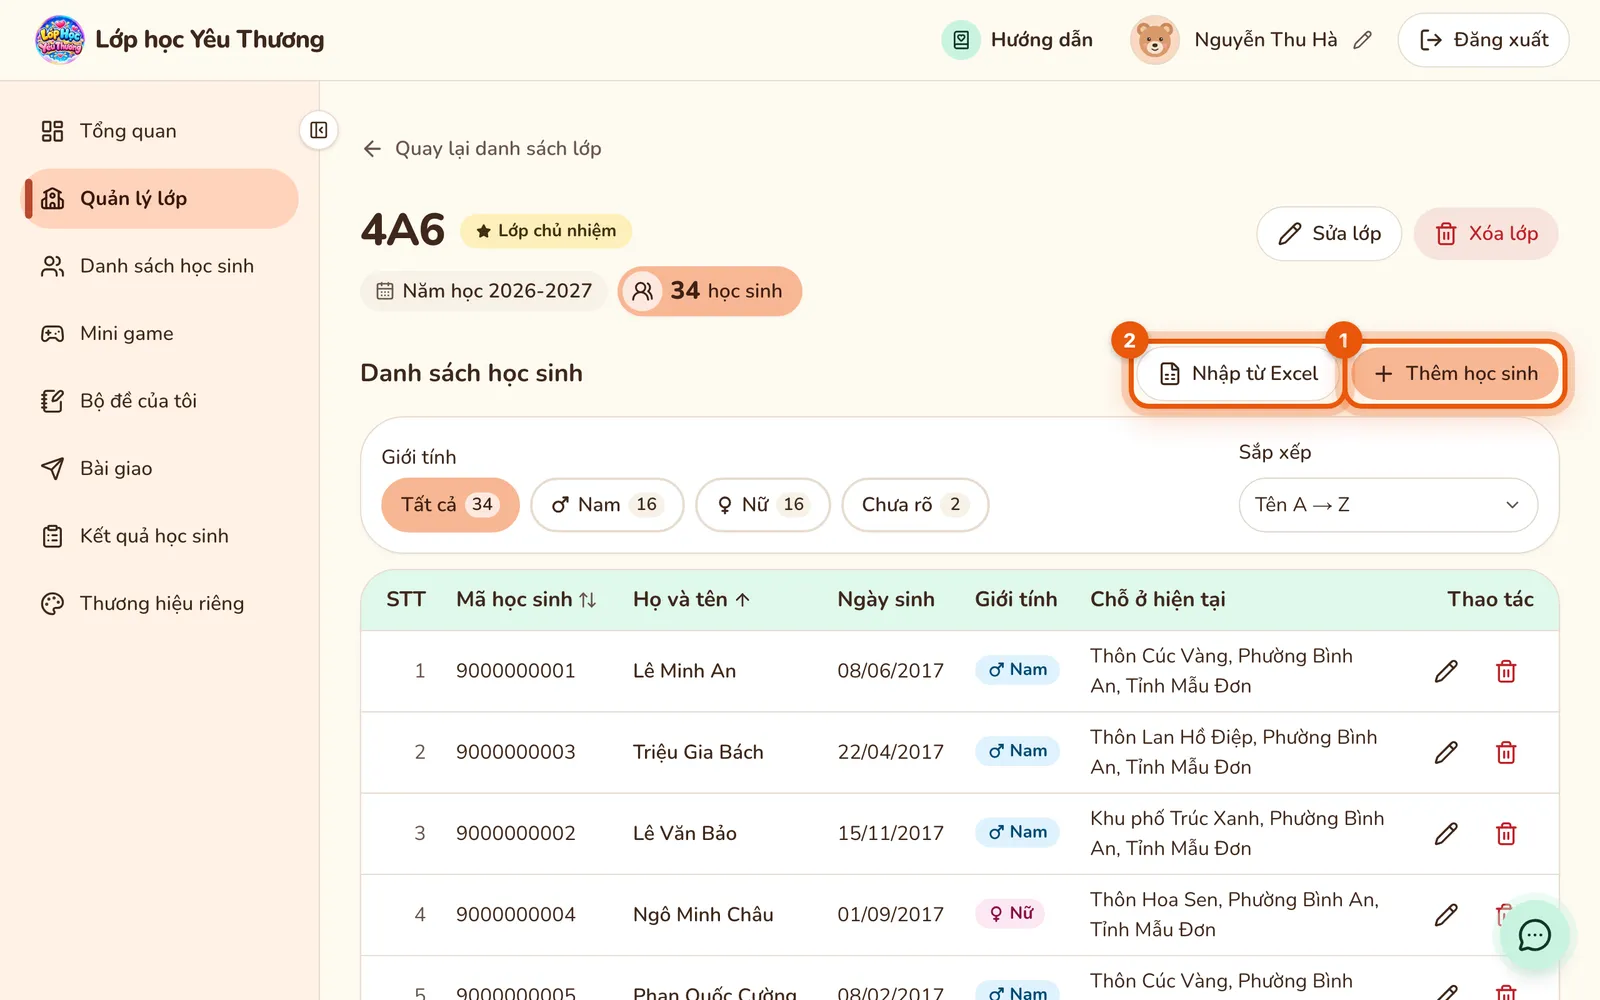This screenshot has height=1000, width=1600.
Task: Open Bộ đề của tôi in sidebar
Action: click(160, 401)
